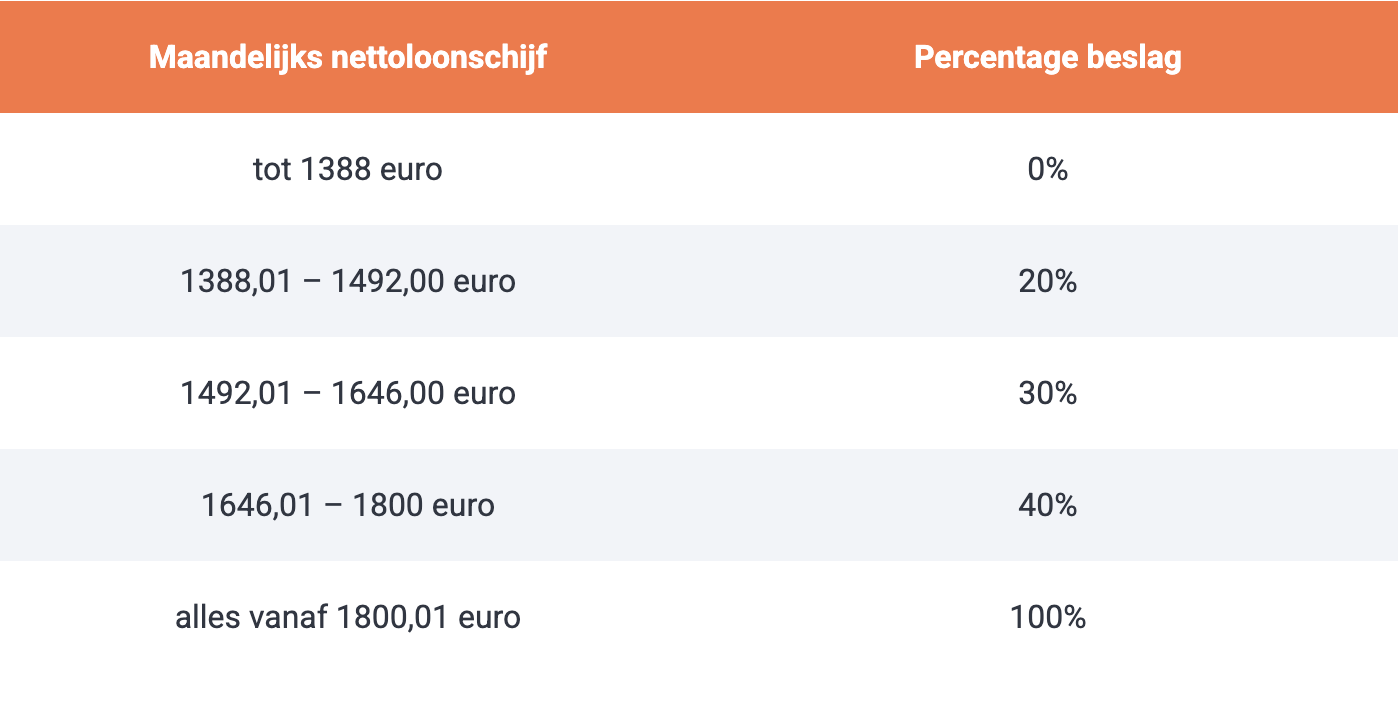The image size is (1400, 718).
Task: Click the '1646,00' upper bound in the 30% row
Action: [x=388, y=394]
